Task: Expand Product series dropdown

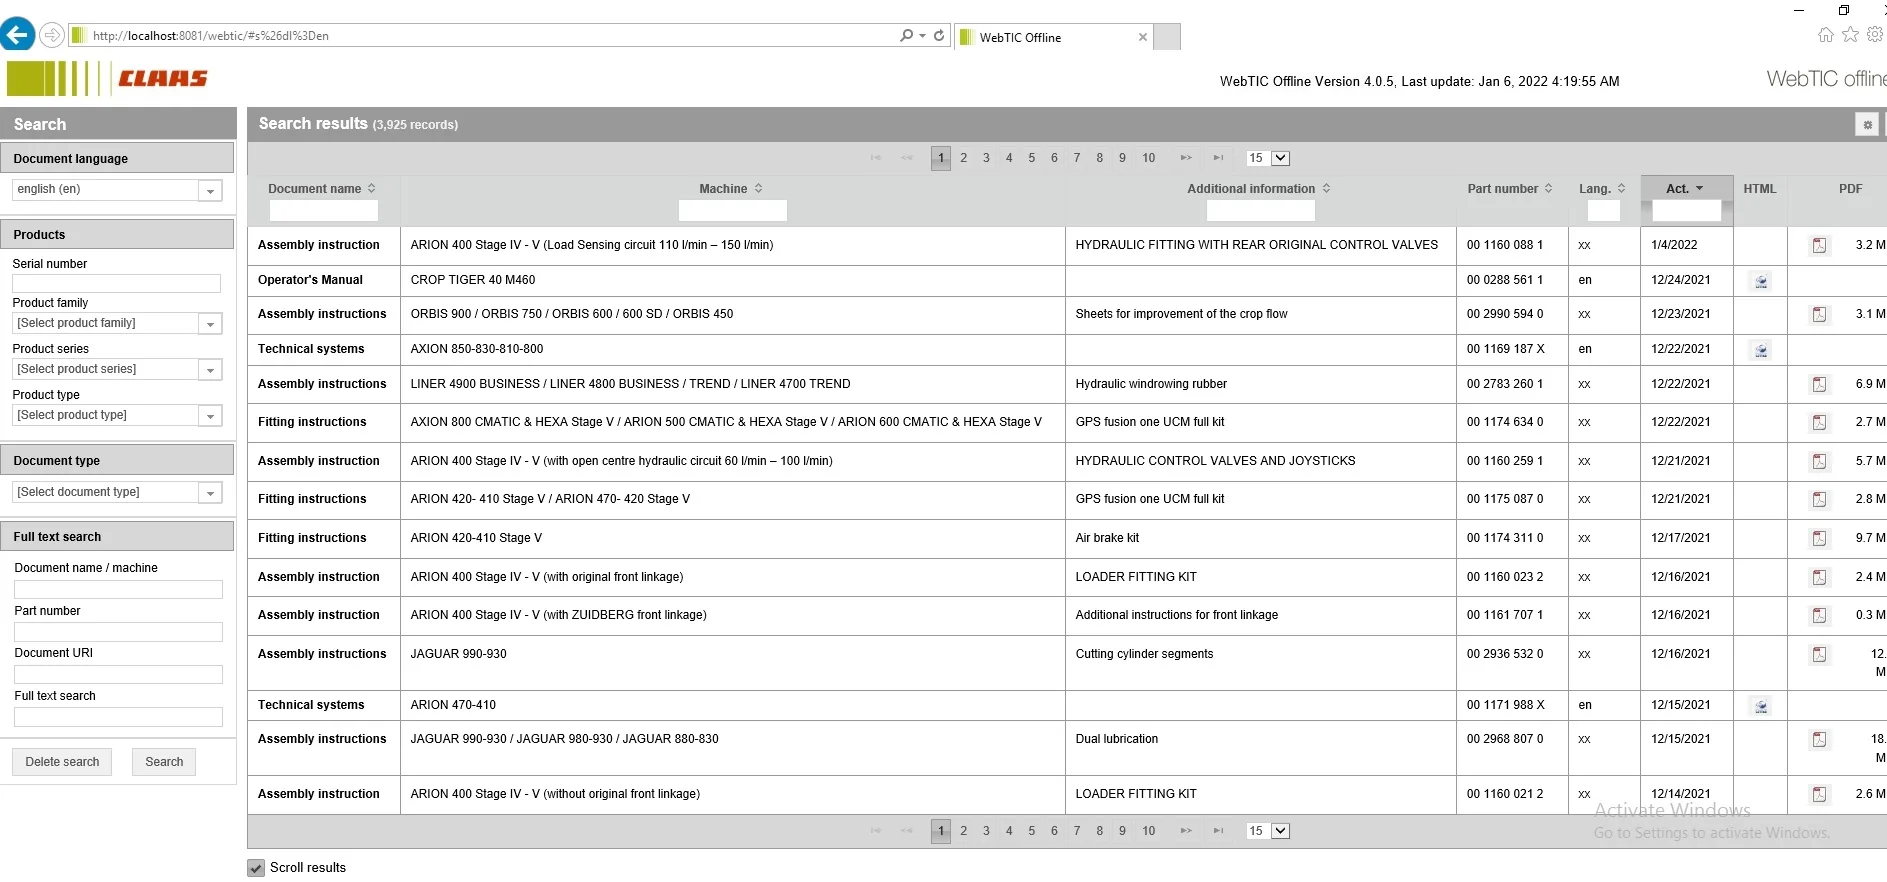Action: pos(210,370)
